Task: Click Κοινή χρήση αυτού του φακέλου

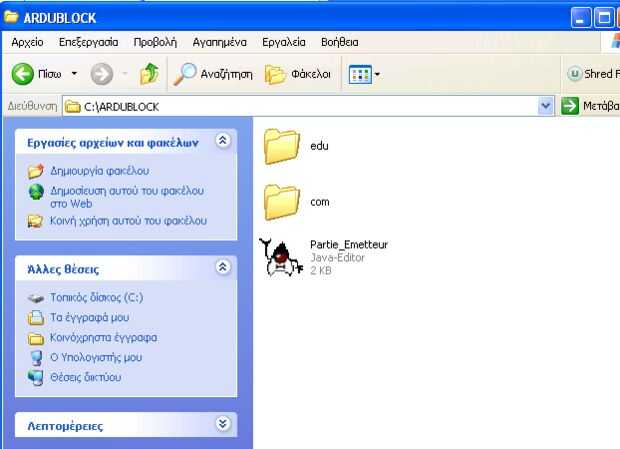Action: (x=128, y=221)
